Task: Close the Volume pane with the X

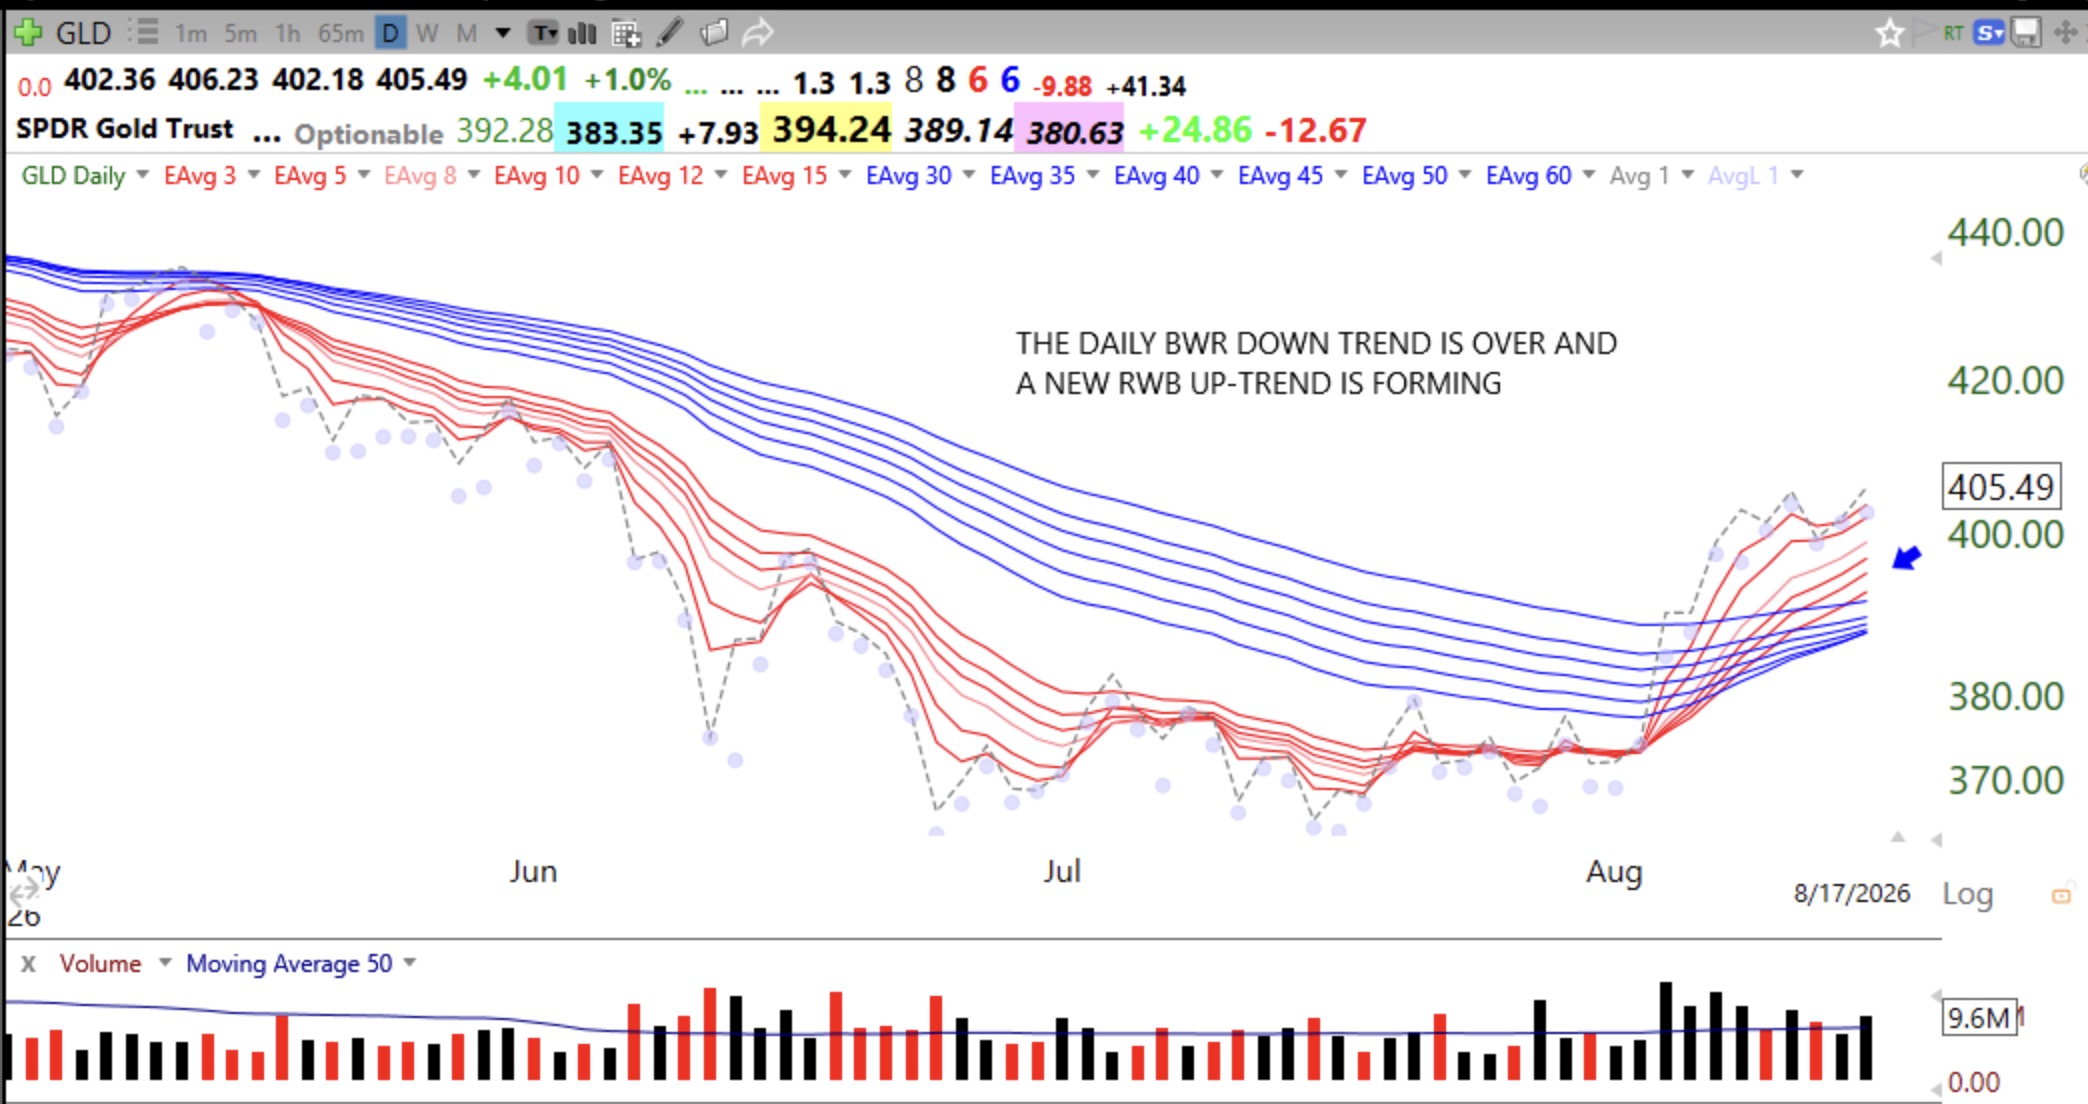Action: [28, 964]
